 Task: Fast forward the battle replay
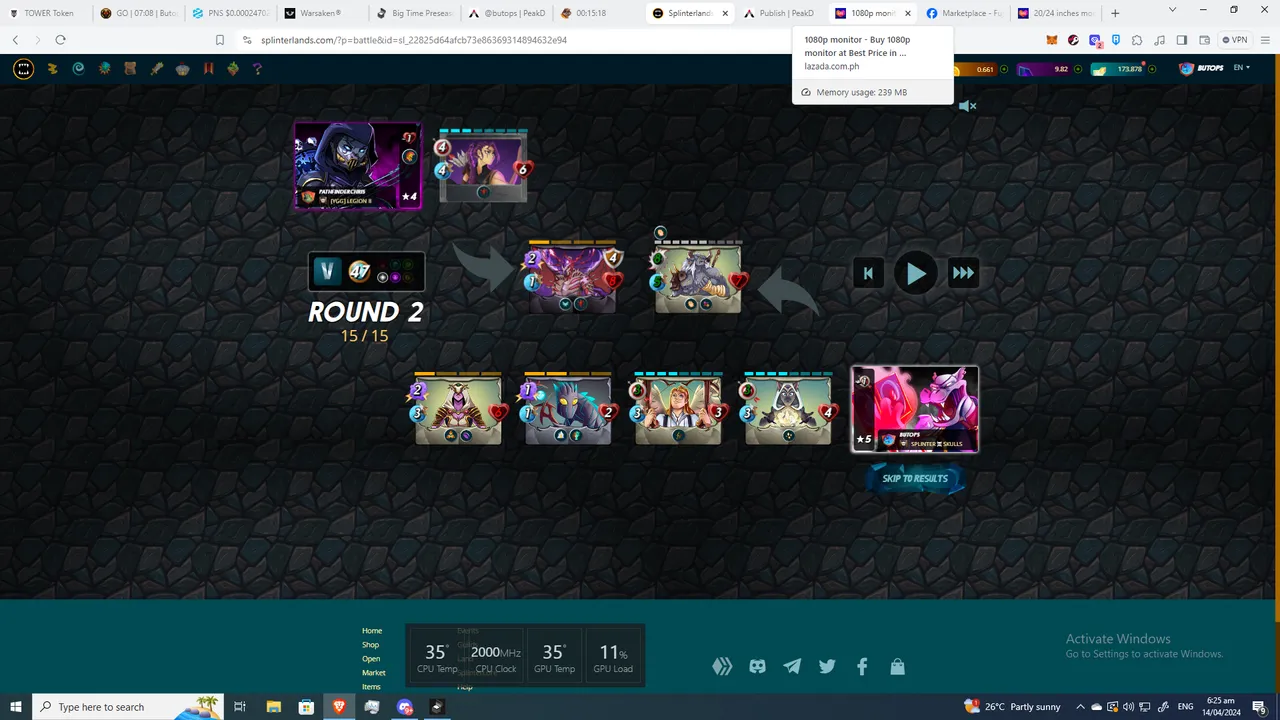click(x=963, y=273)
